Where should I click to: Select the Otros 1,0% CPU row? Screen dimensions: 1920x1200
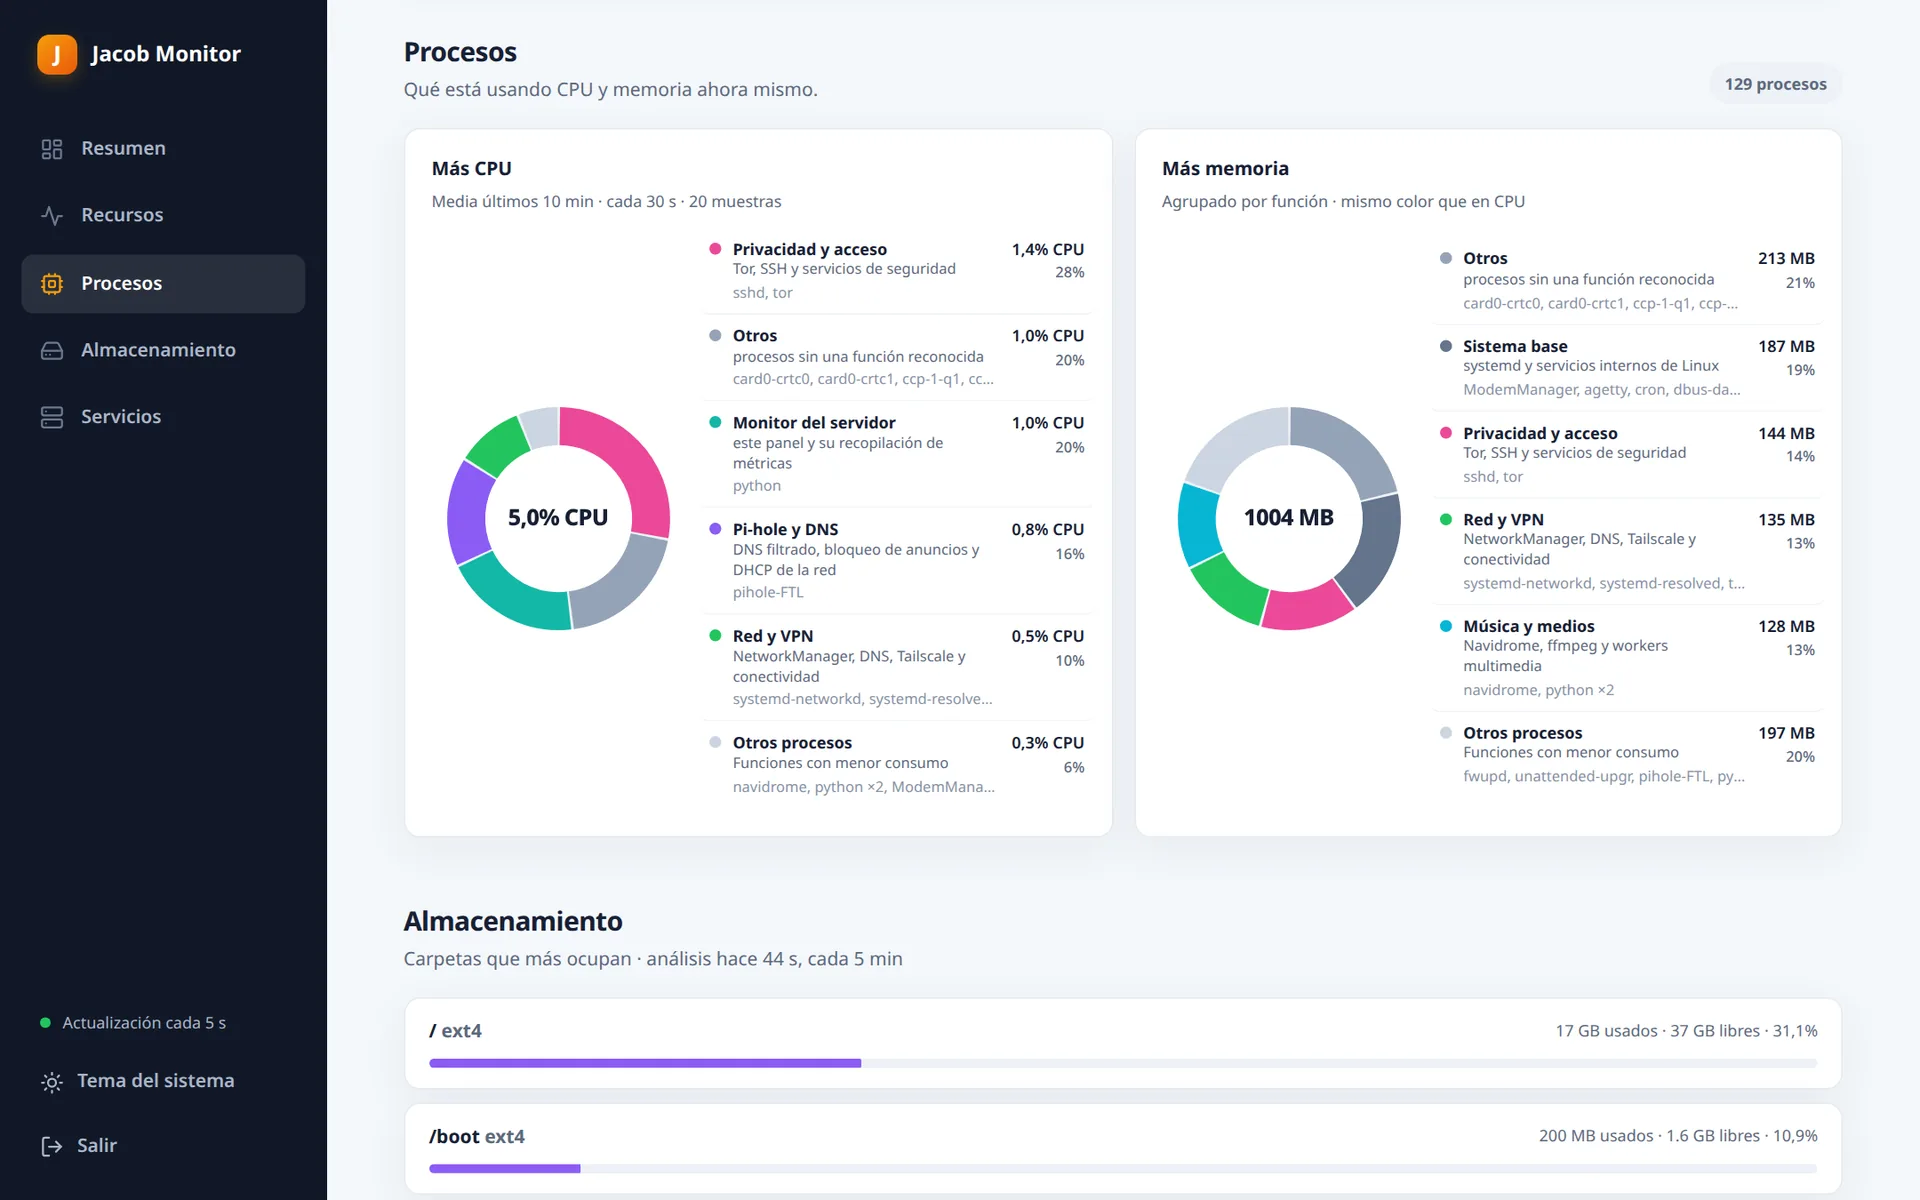pyautogui.click(x=897, y=357)
